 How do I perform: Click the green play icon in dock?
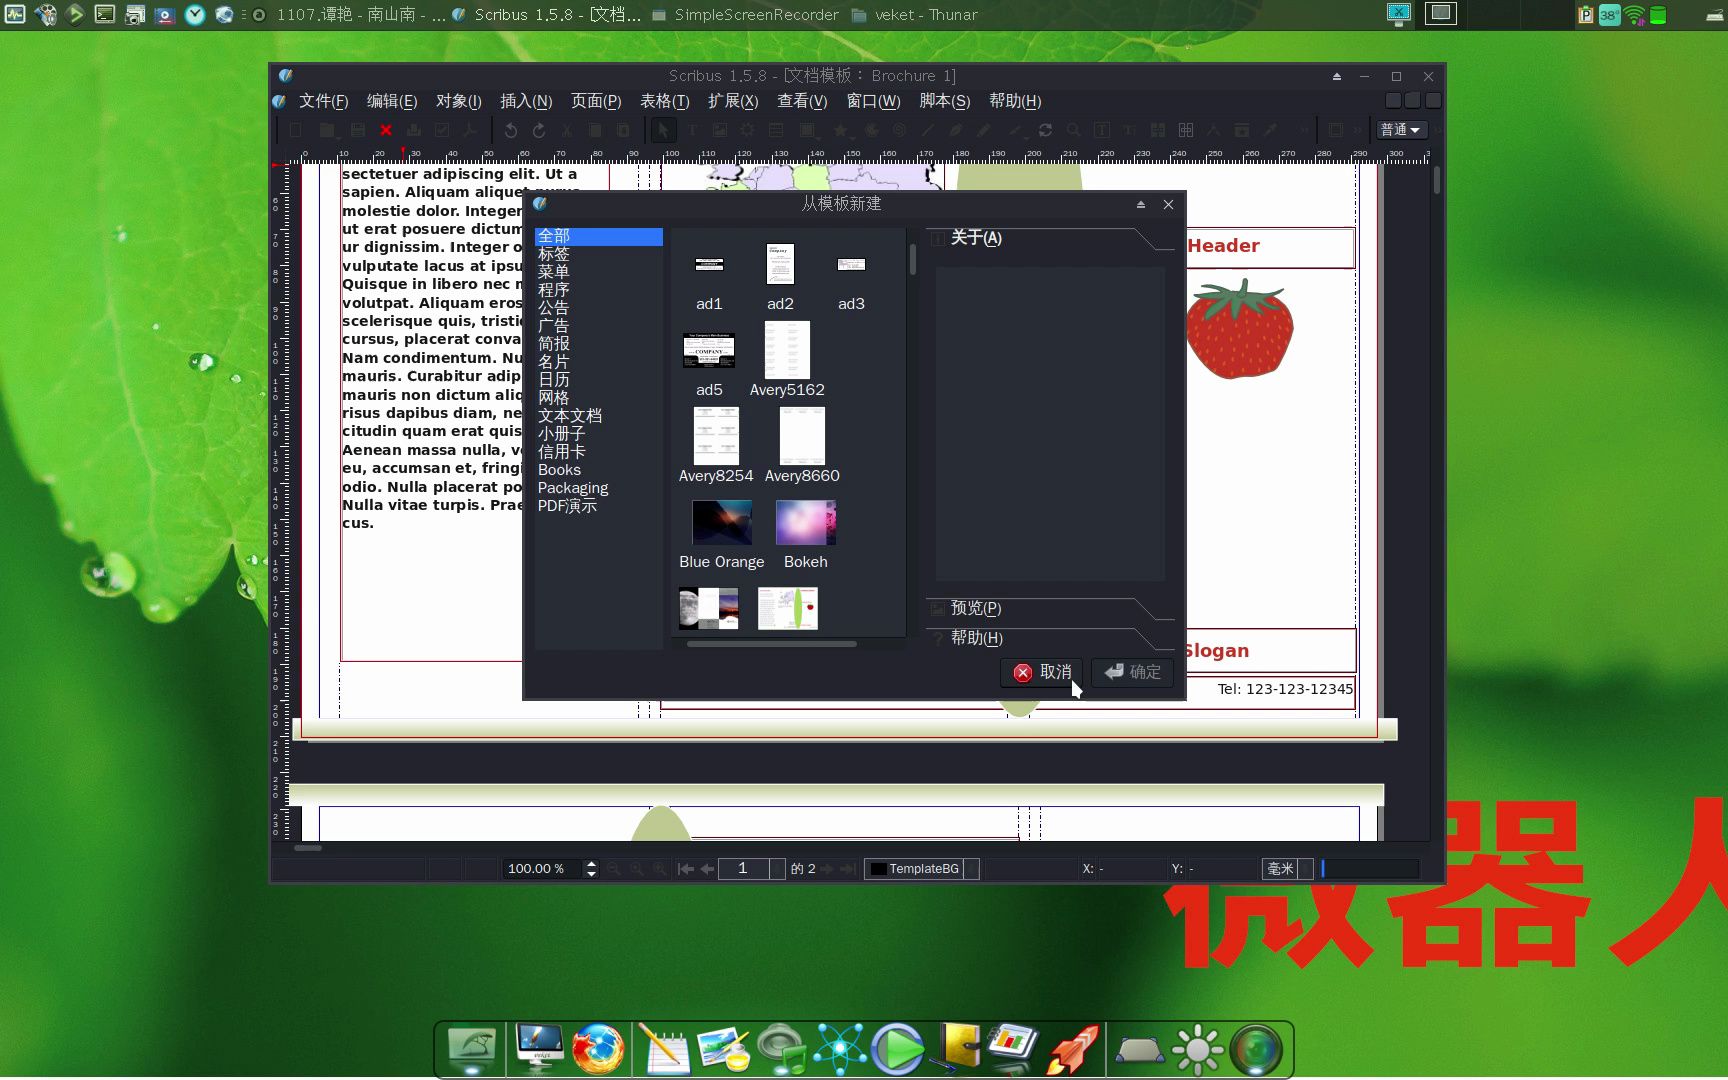[x=897, y=1049]
